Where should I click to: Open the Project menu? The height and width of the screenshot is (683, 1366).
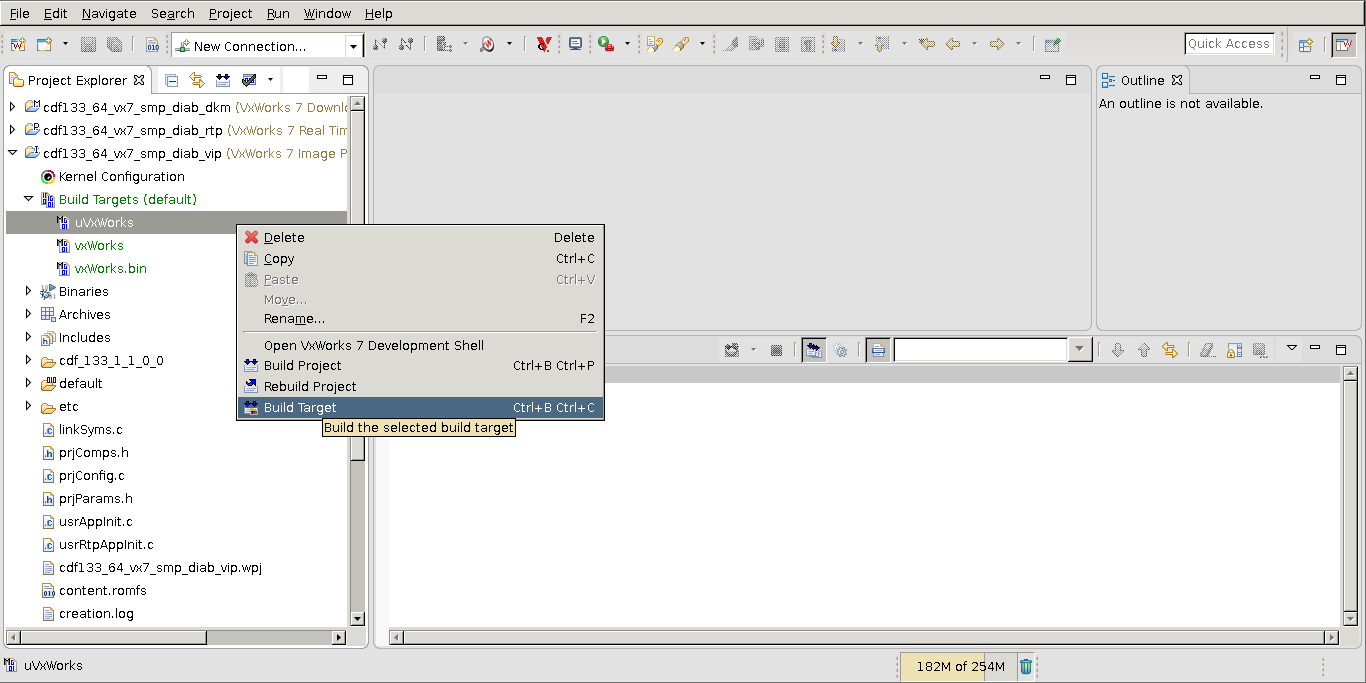231,13
